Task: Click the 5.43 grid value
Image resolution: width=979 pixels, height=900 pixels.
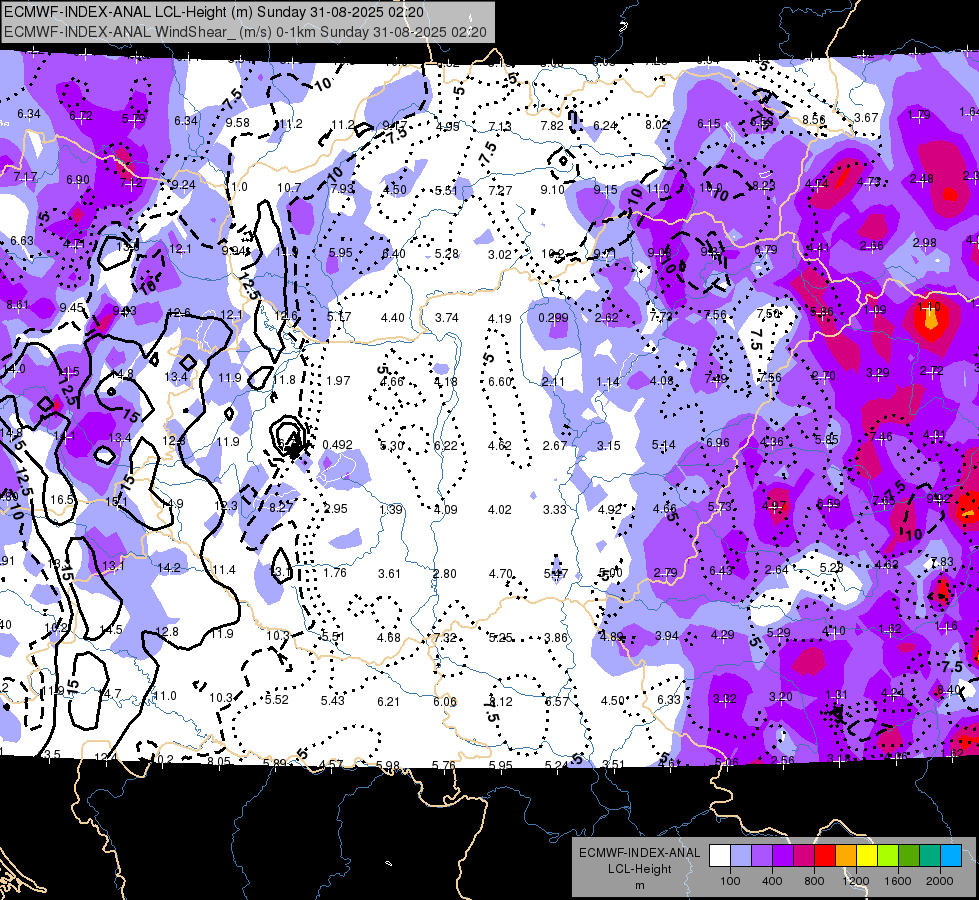Action: coord(333,701)
